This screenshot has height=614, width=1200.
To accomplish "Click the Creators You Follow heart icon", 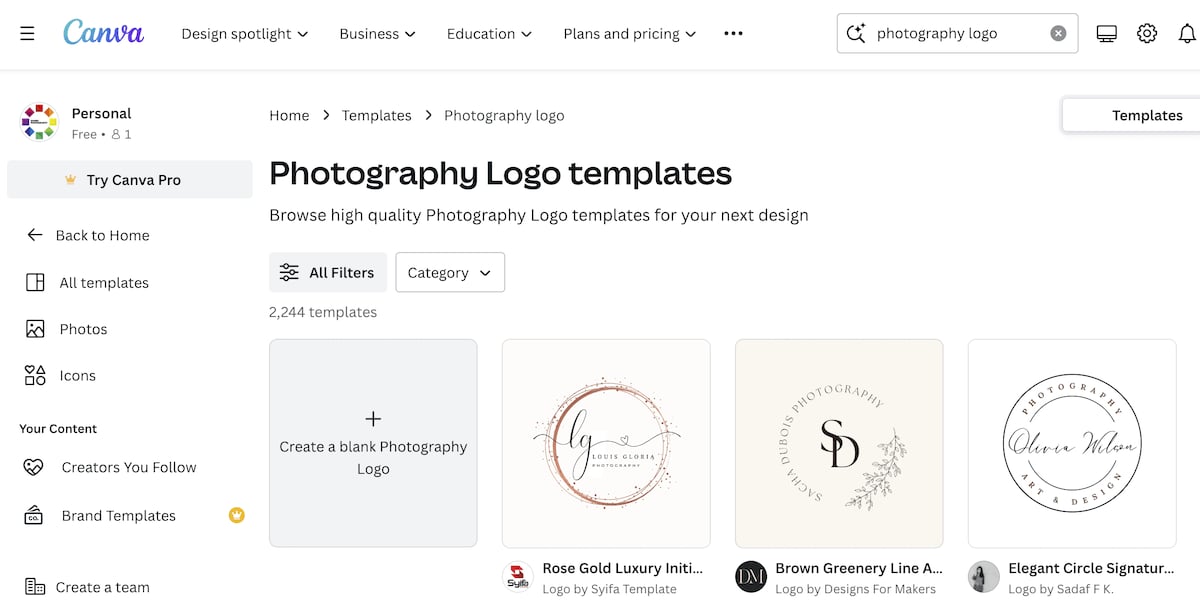I will pyautogui.click(x=33, y=467).
